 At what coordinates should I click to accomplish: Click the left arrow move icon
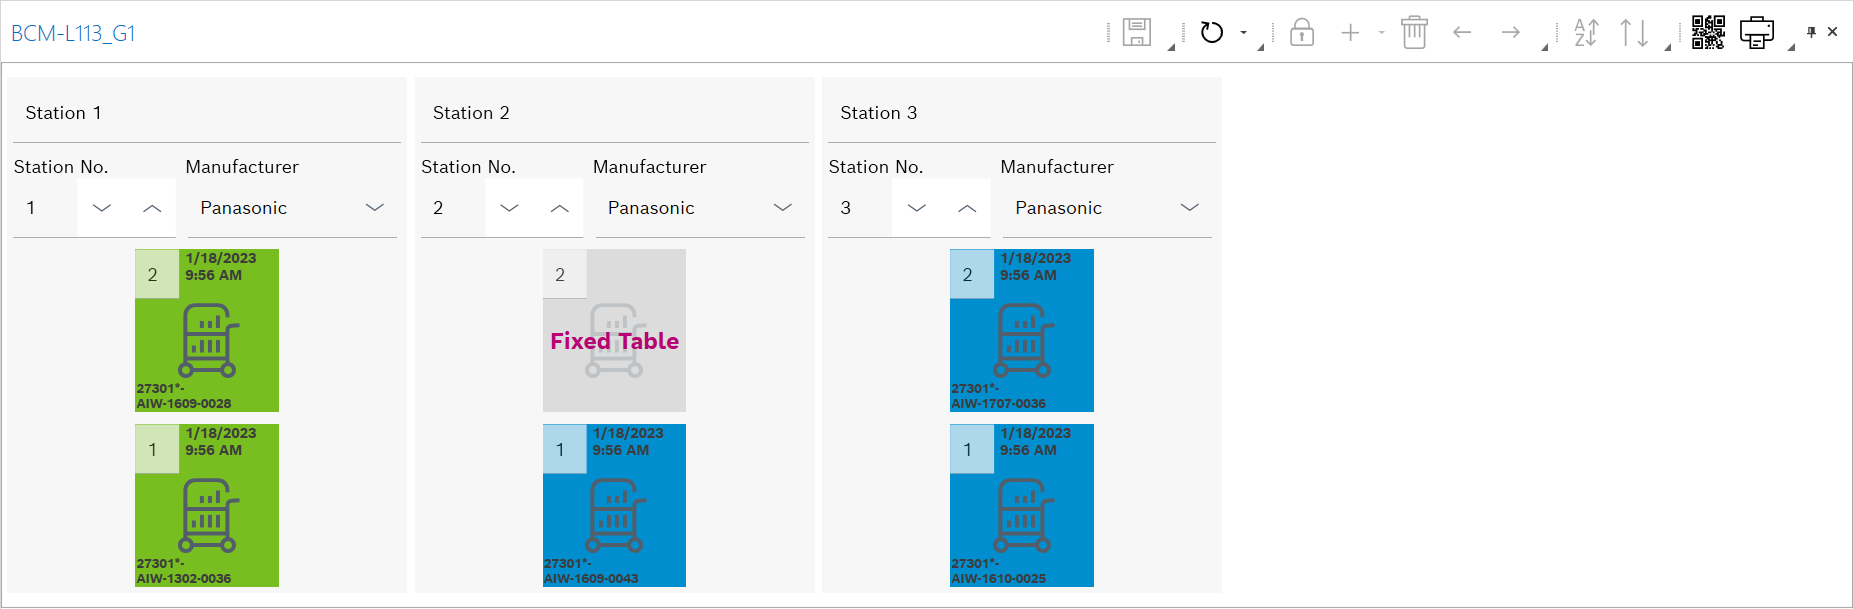(1463, 33)
